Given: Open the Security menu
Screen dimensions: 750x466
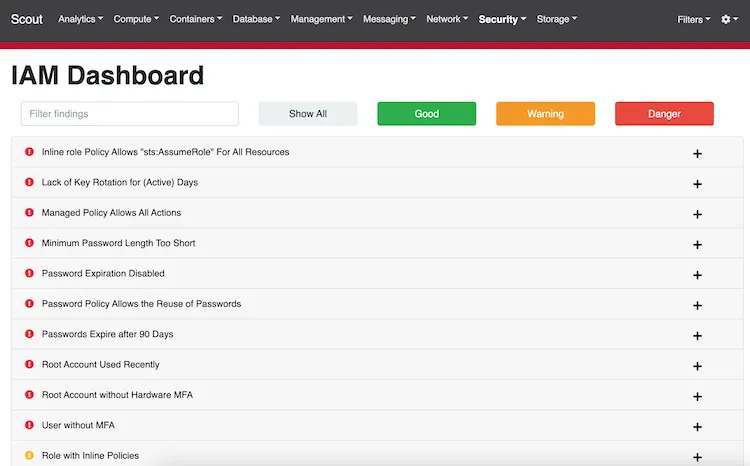Looking at the screenshot, I should pyautogui.click(x=502, y=19).
